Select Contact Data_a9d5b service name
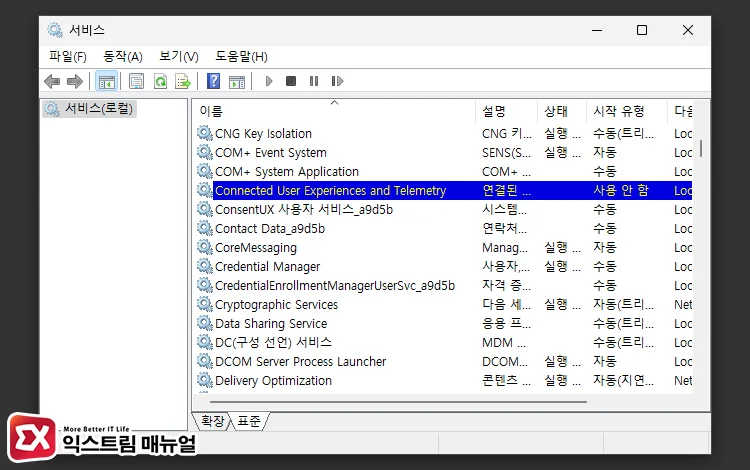750x470 pixels. point(270,229)
